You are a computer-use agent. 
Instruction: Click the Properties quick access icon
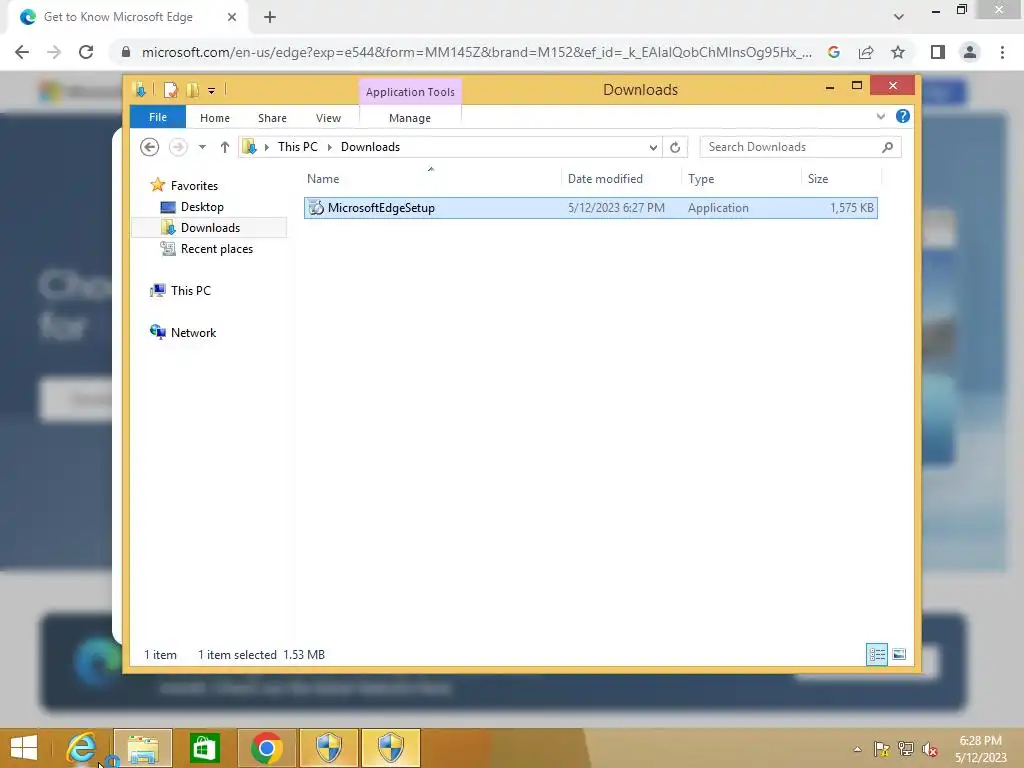pyautogui.click(x=170, y=90)
